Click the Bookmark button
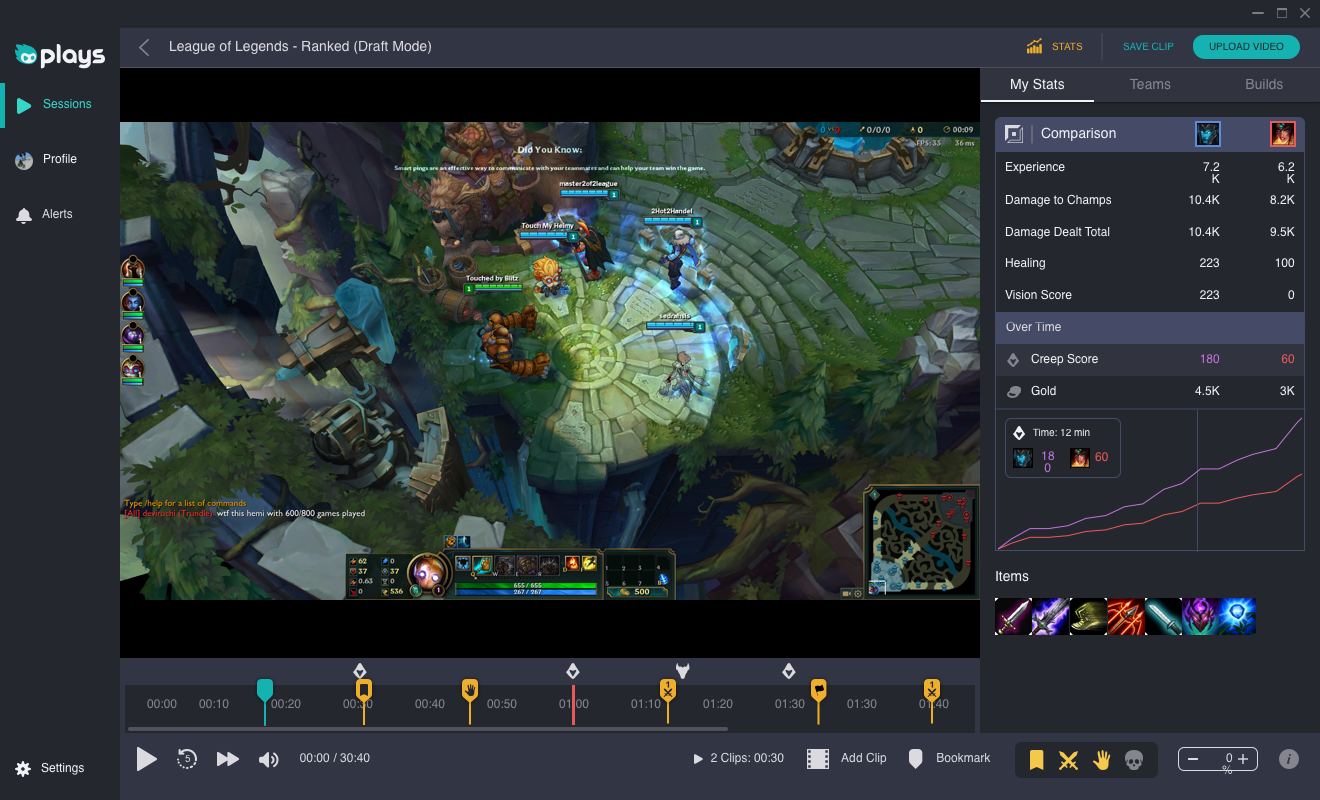Screen dimensions: 1320x800 coord(949,759)
